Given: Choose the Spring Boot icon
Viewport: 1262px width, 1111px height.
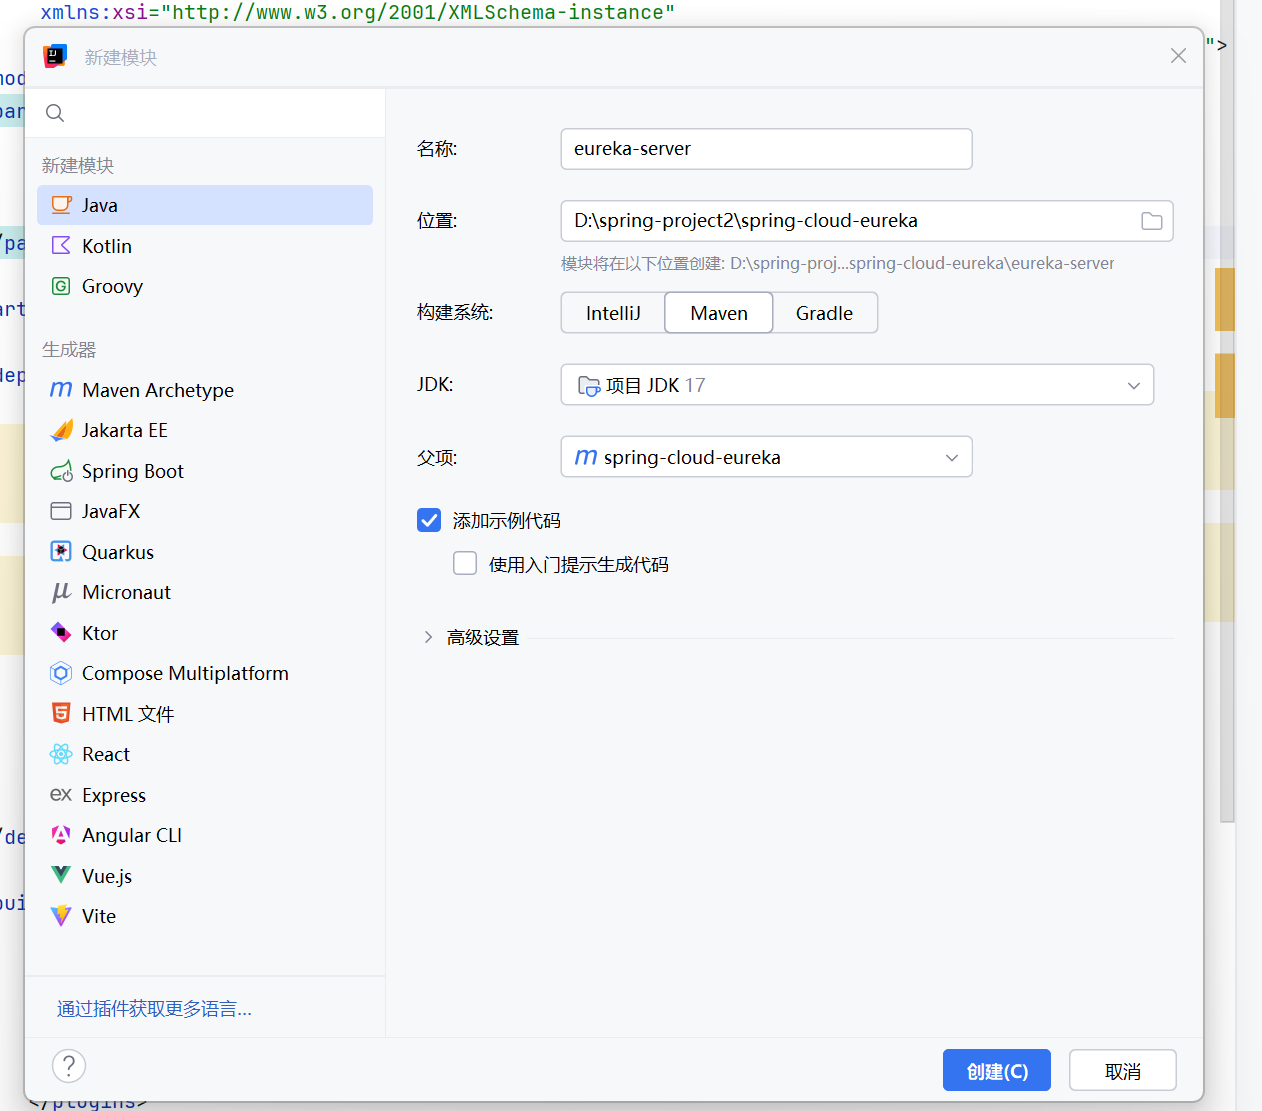Looking at the screenshot, I should tap(61, 471).
